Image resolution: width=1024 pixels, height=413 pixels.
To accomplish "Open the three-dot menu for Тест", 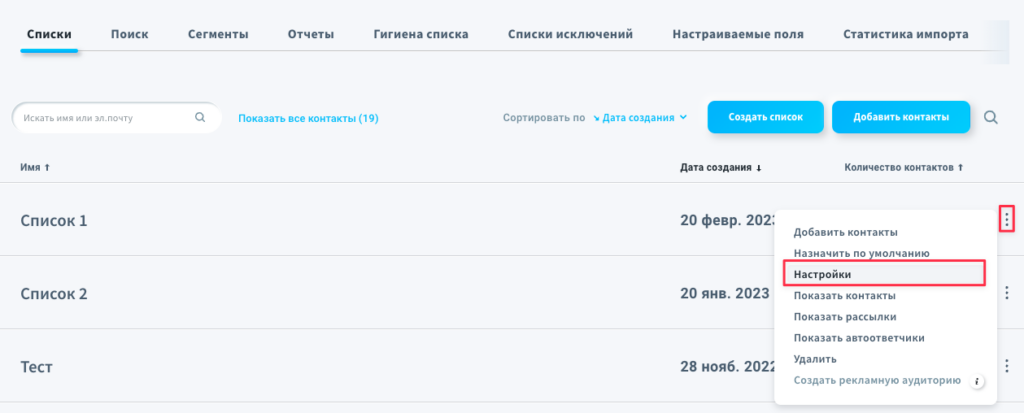I will [1007, 365].
